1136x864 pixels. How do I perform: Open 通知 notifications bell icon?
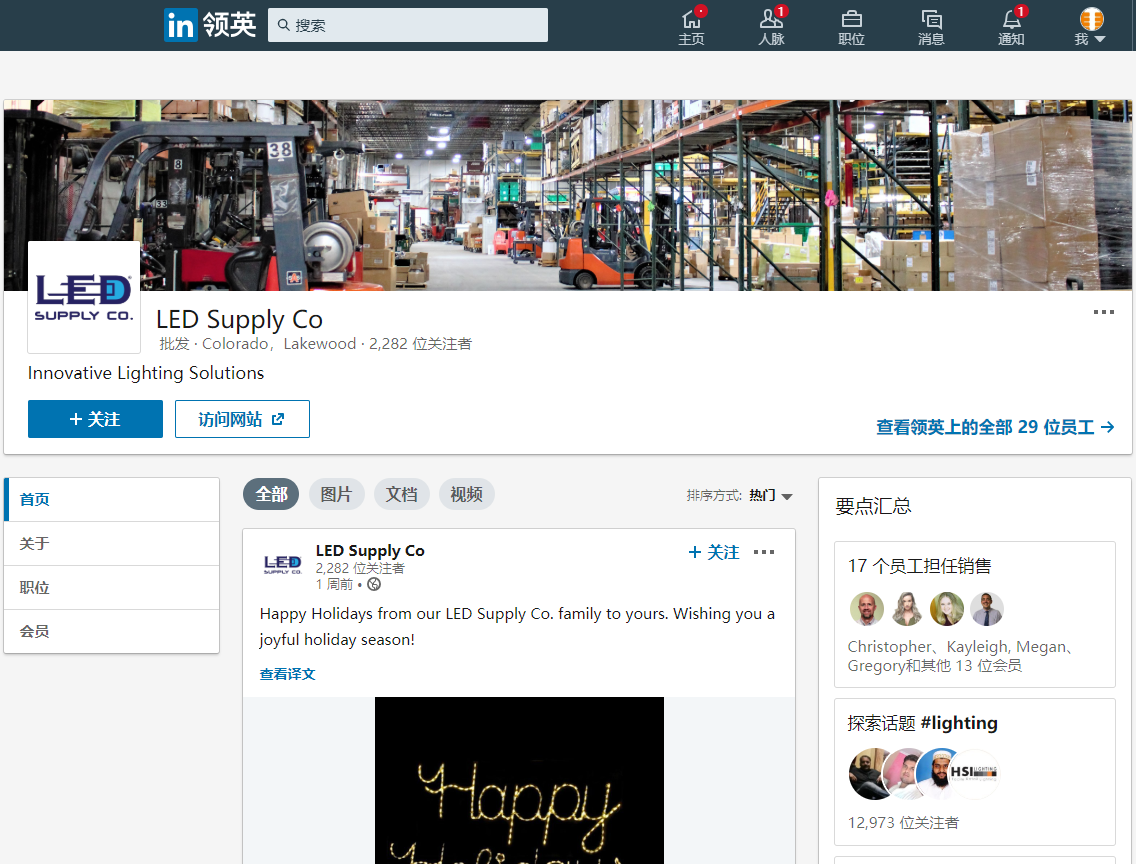pyautogui.click(x=1011, y=26)
